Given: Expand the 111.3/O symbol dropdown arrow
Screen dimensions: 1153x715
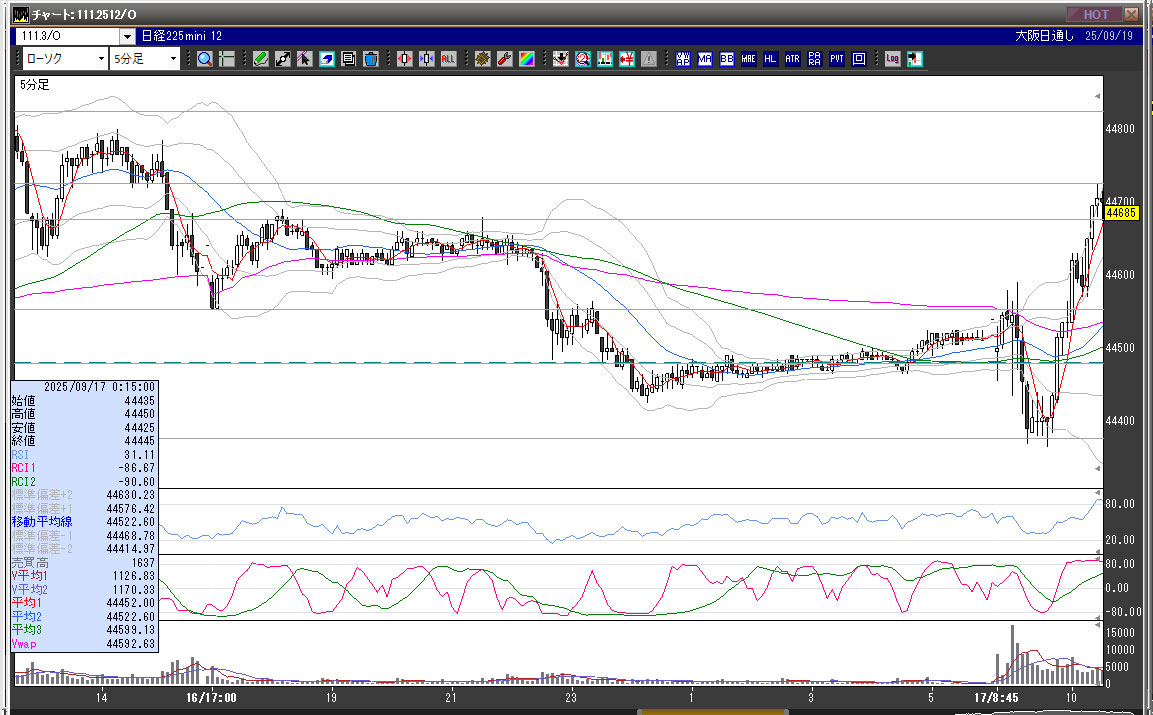Looking at the screenshot, I should (x=126, y=36).
